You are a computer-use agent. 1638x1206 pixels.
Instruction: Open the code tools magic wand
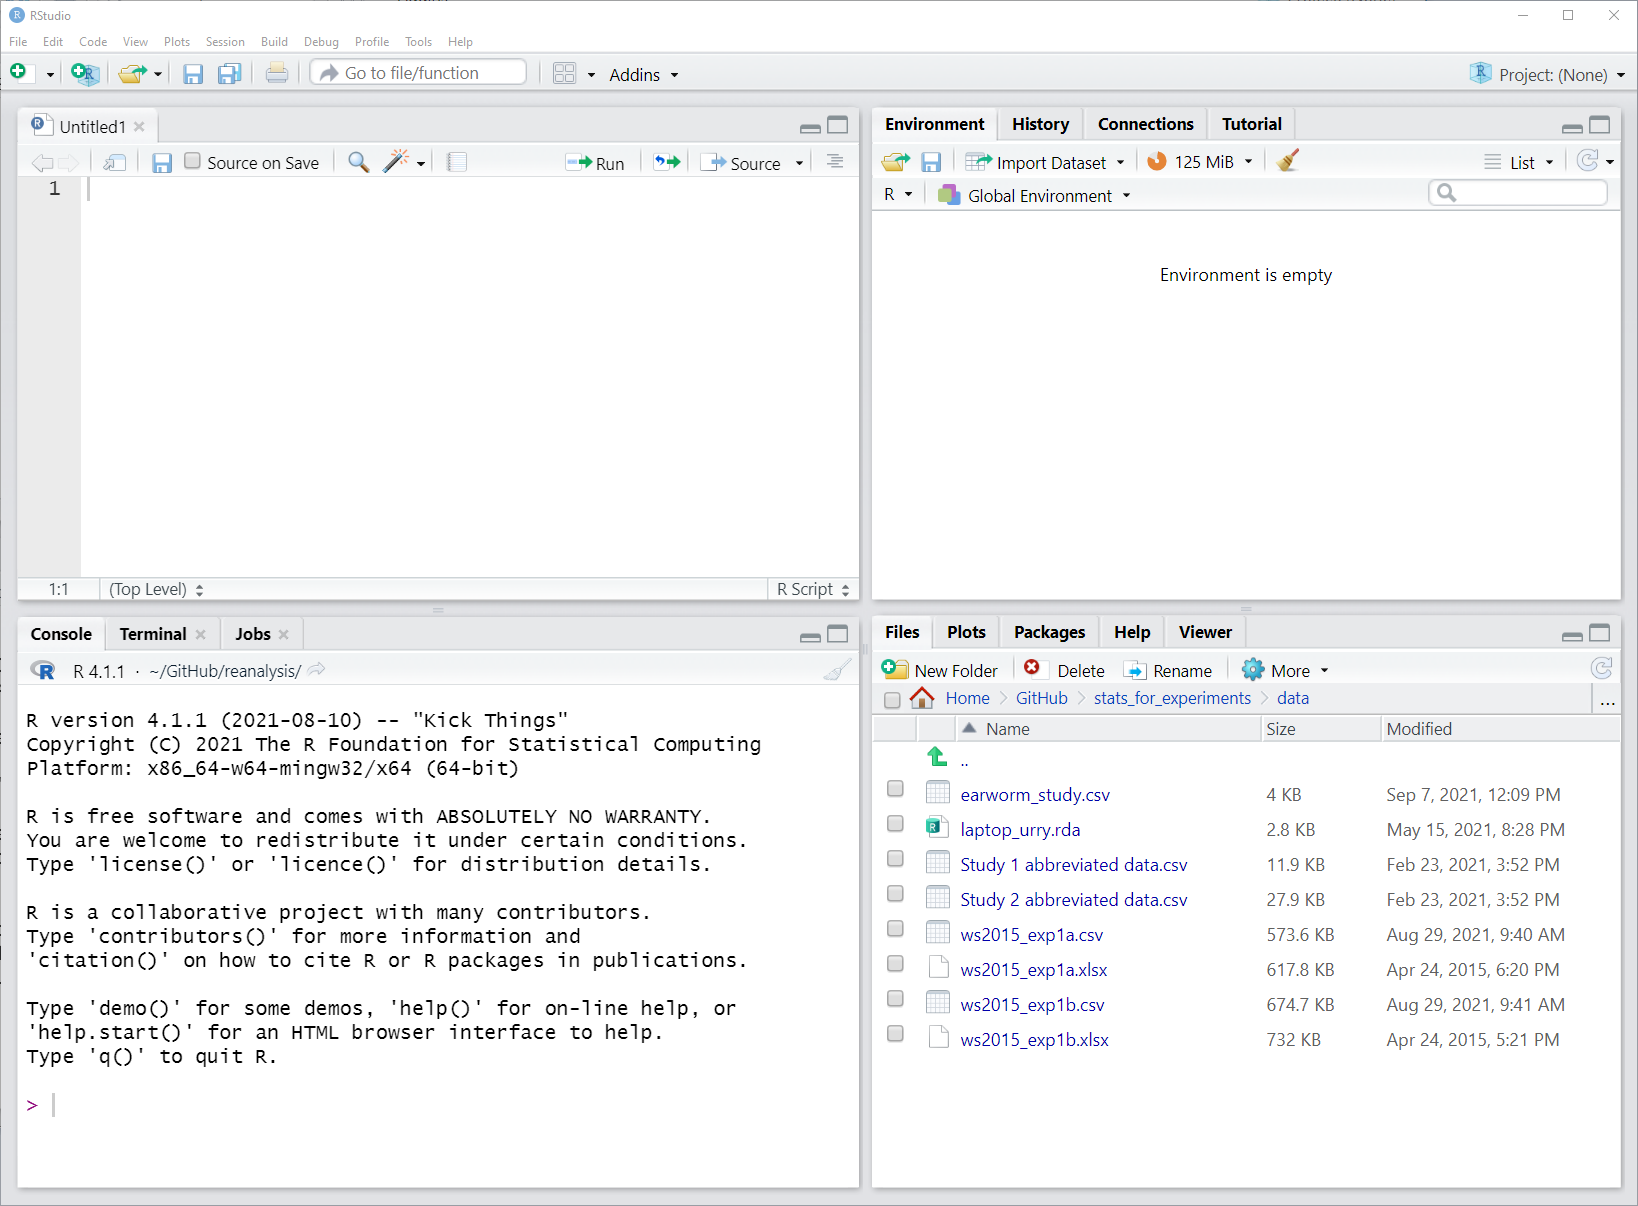[397, 161]
